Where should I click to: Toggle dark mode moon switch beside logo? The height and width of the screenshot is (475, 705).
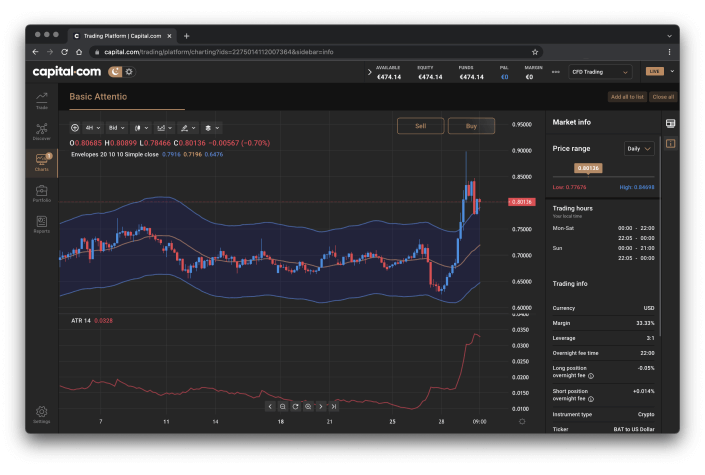(x=115, y=72)
